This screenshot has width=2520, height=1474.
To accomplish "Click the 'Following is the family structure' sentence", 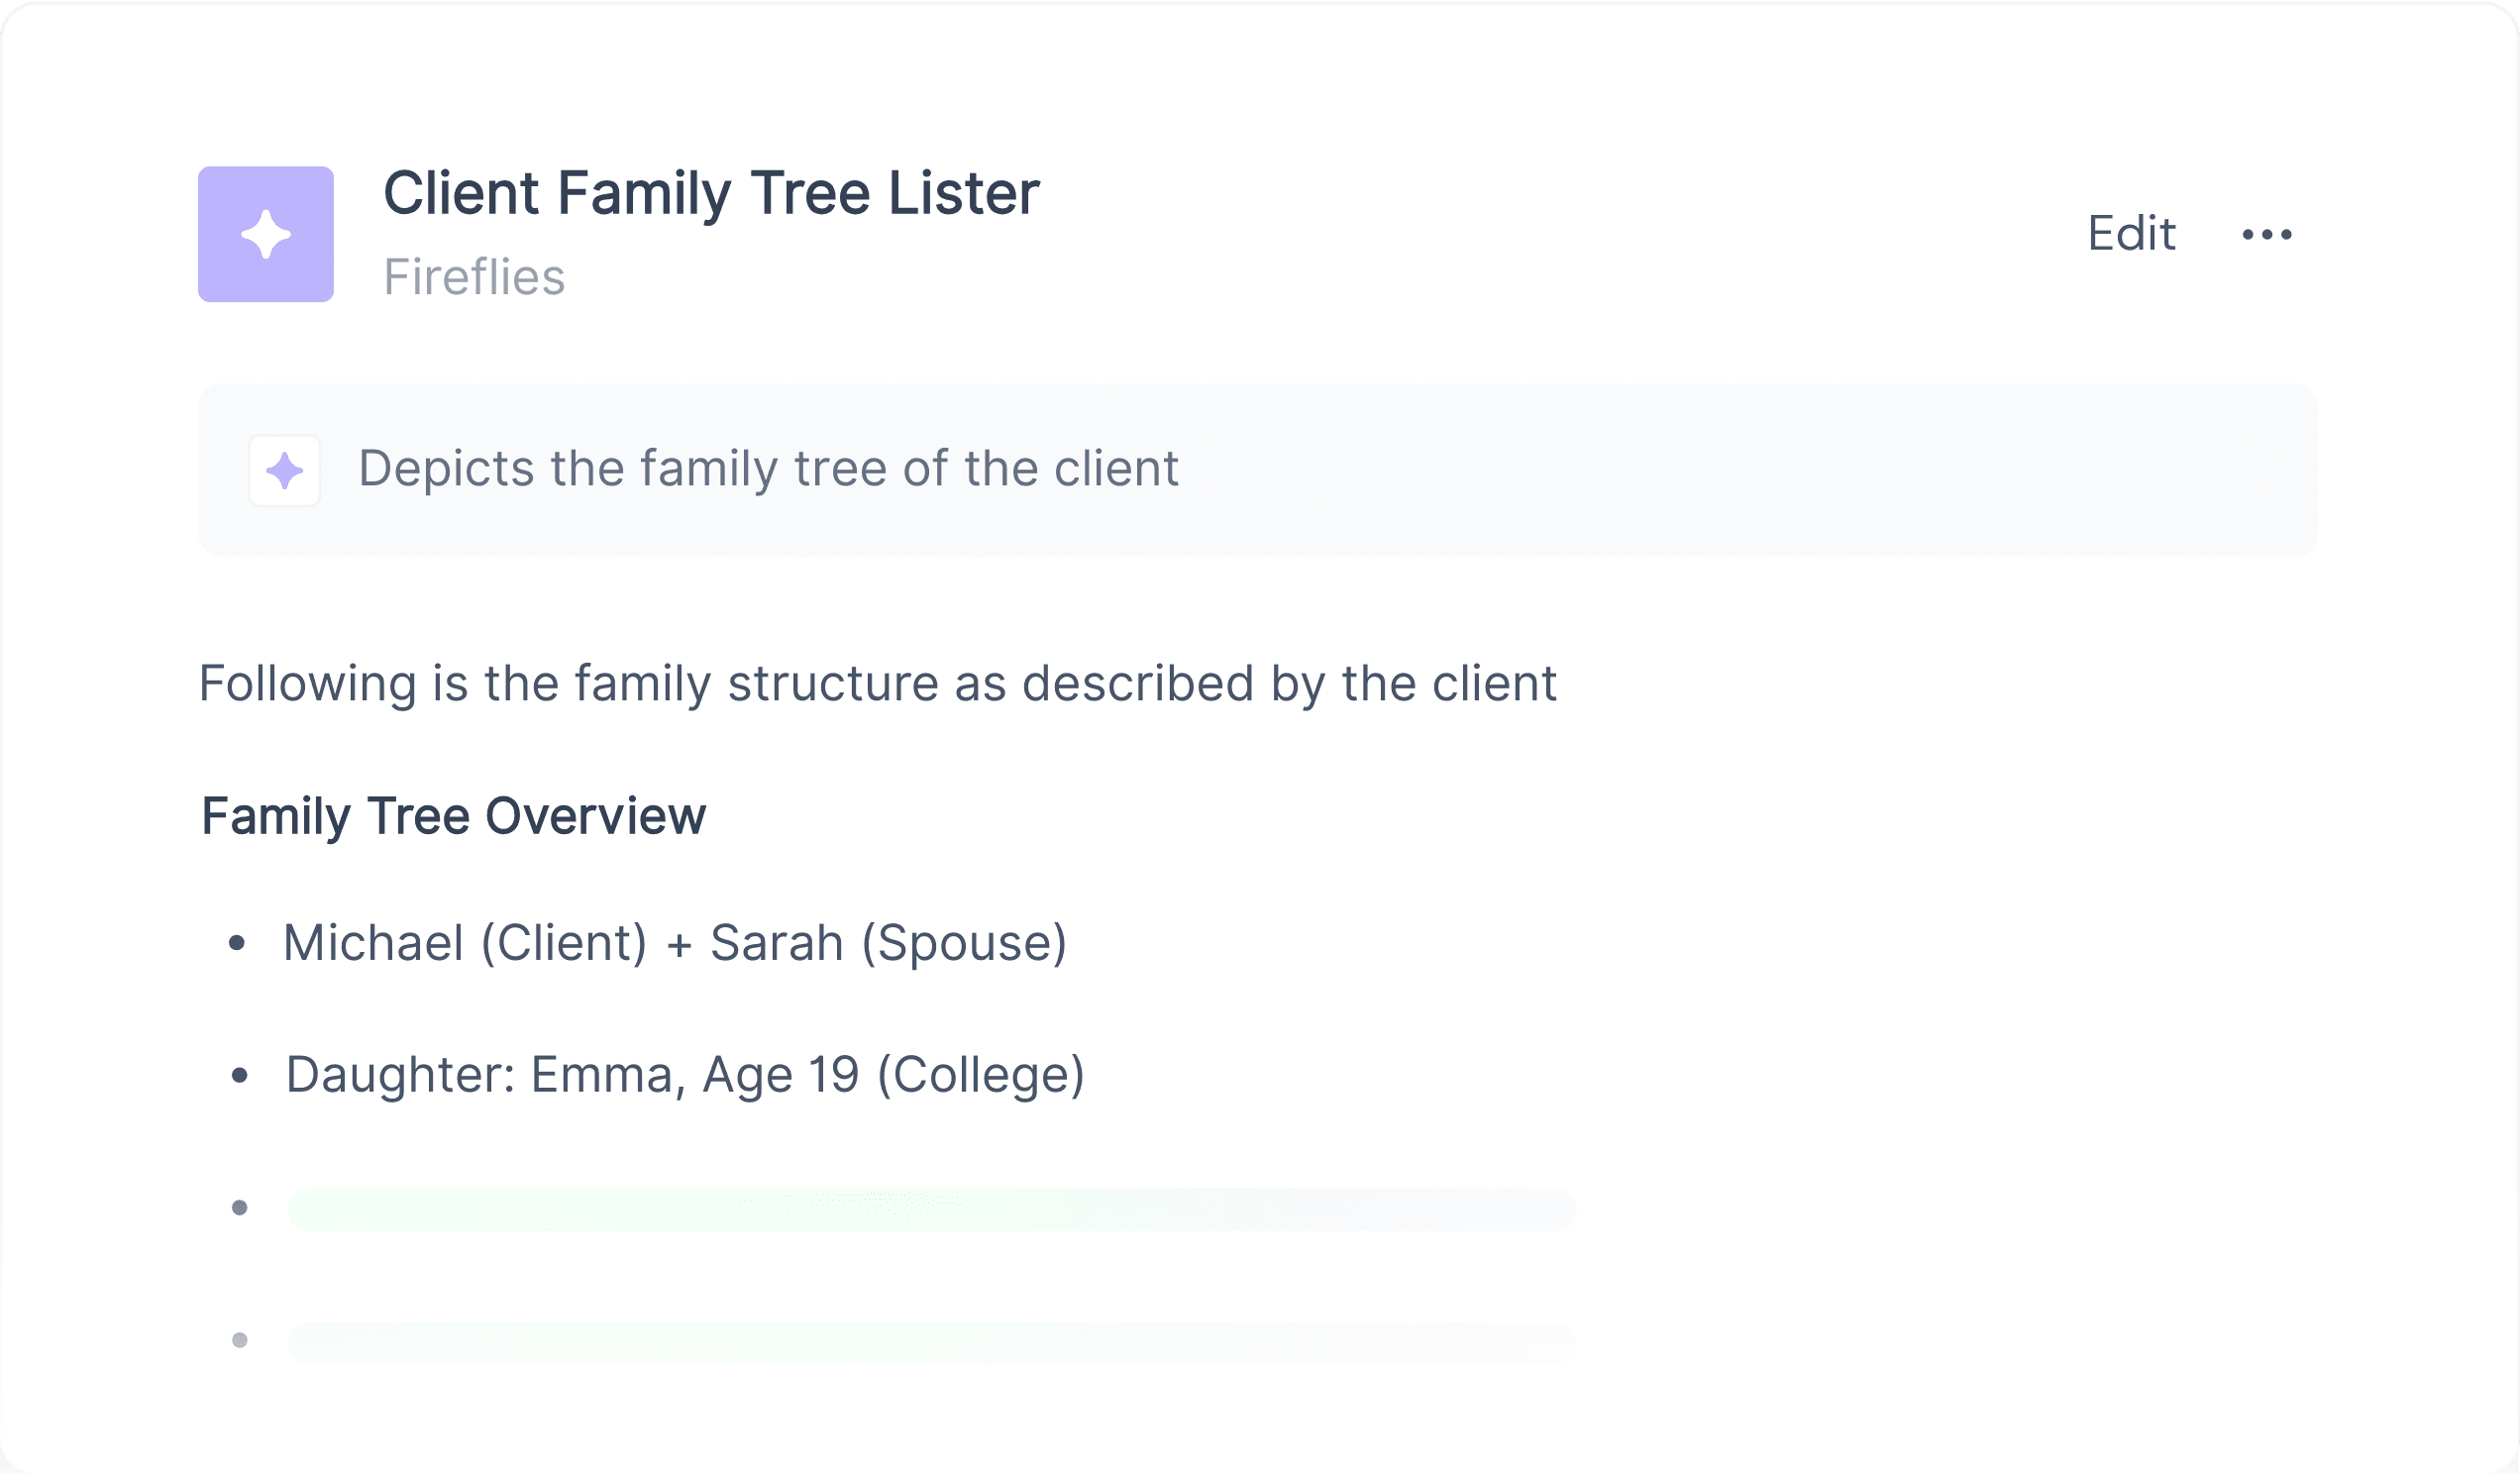I will tap(877, 685).
